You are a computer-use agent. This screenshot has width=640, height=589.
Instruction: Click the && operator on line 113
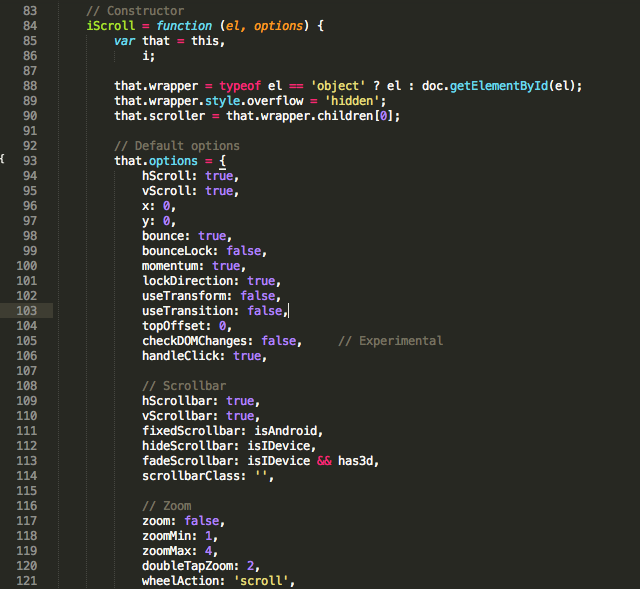point(324,461)
